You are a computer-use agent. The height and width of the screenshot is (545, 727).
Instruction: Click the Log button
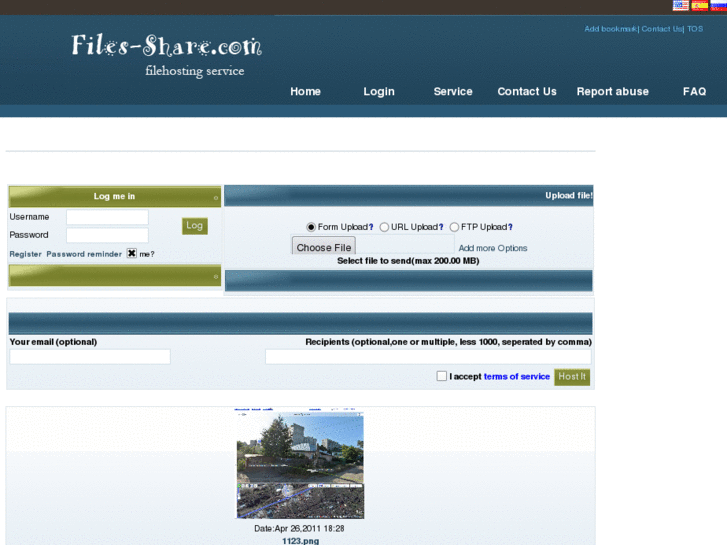[195, 226]
